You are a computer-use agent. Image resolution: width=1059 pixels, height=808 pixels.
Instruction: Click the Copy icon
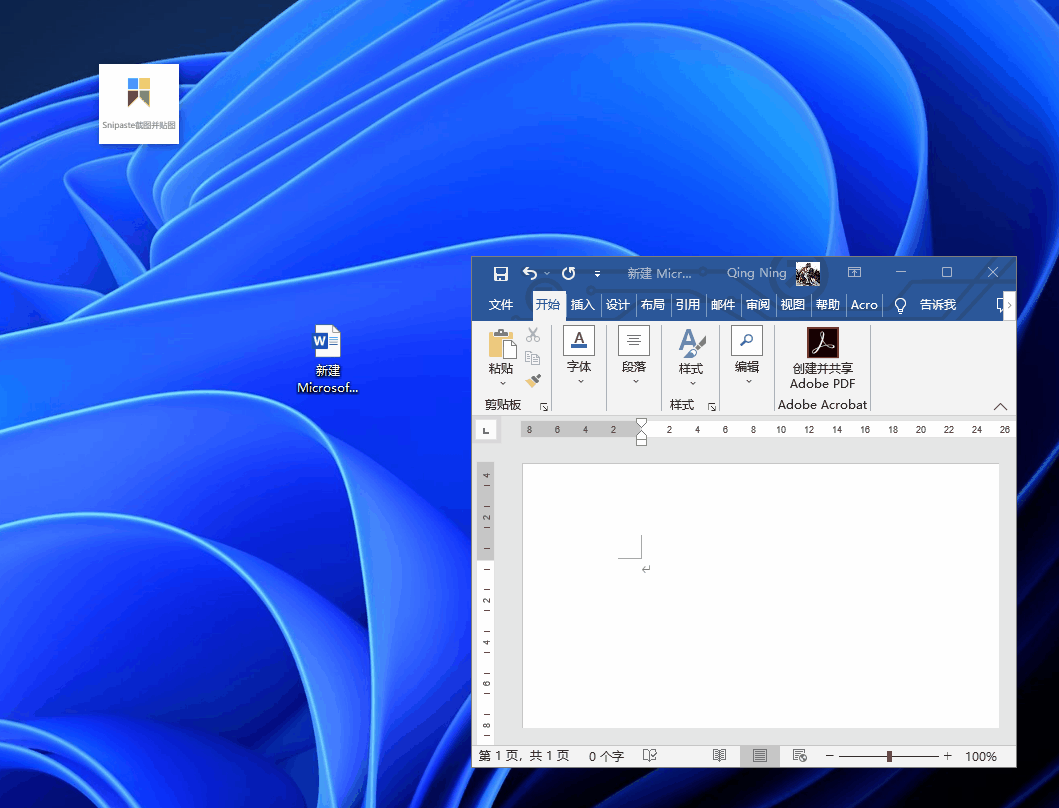[533, 357]
